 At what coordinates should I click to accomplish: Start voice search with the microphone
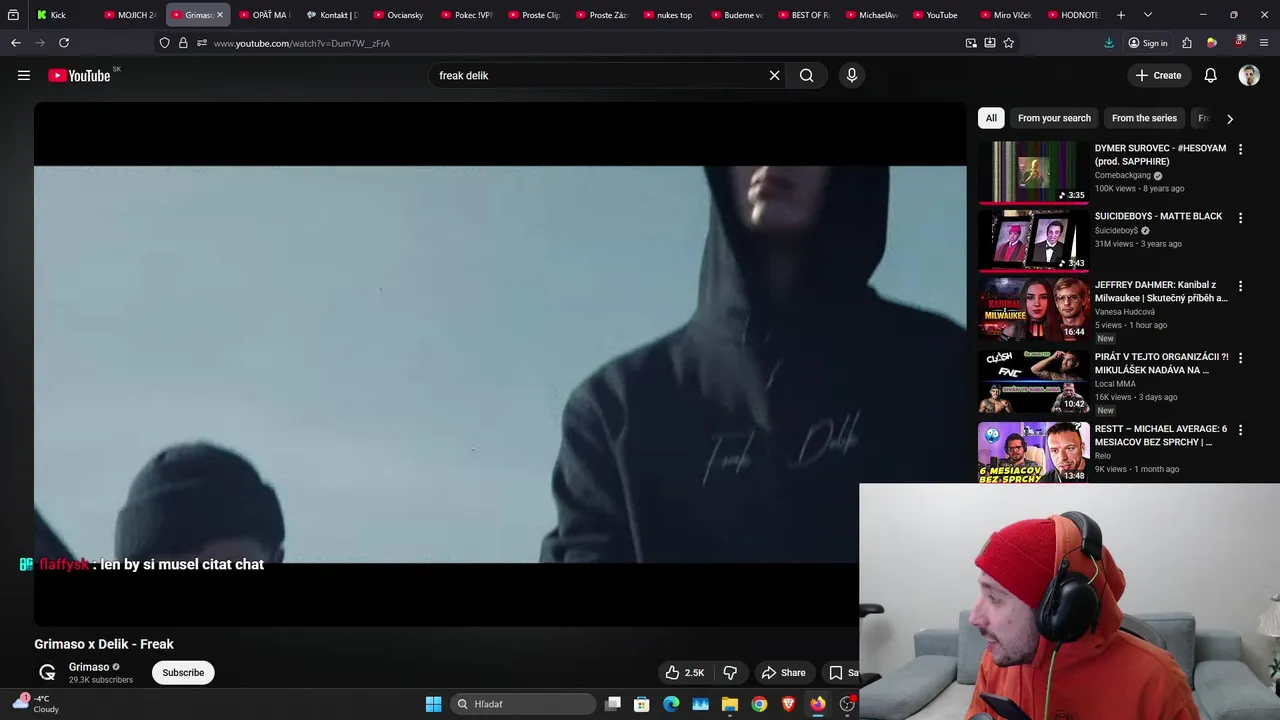click(x=851, y=75)
